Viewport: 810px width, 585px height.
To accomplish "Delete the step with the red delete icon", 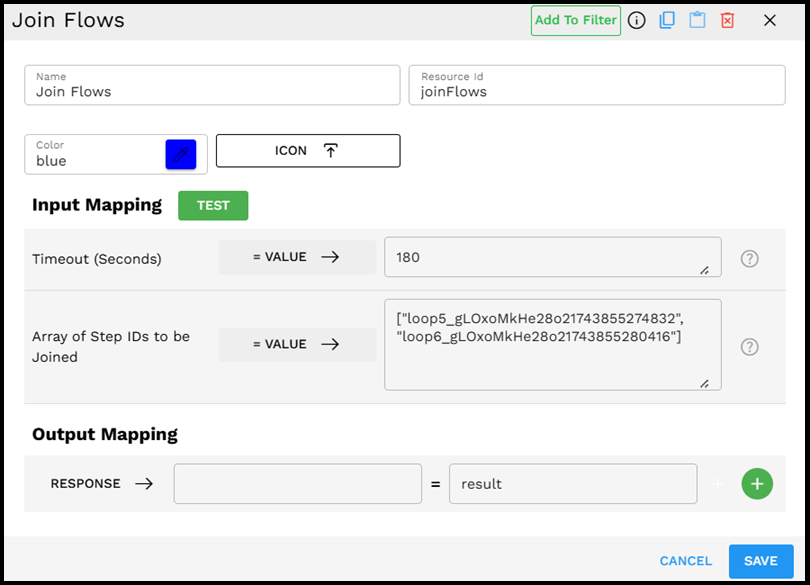I will 727,20.
